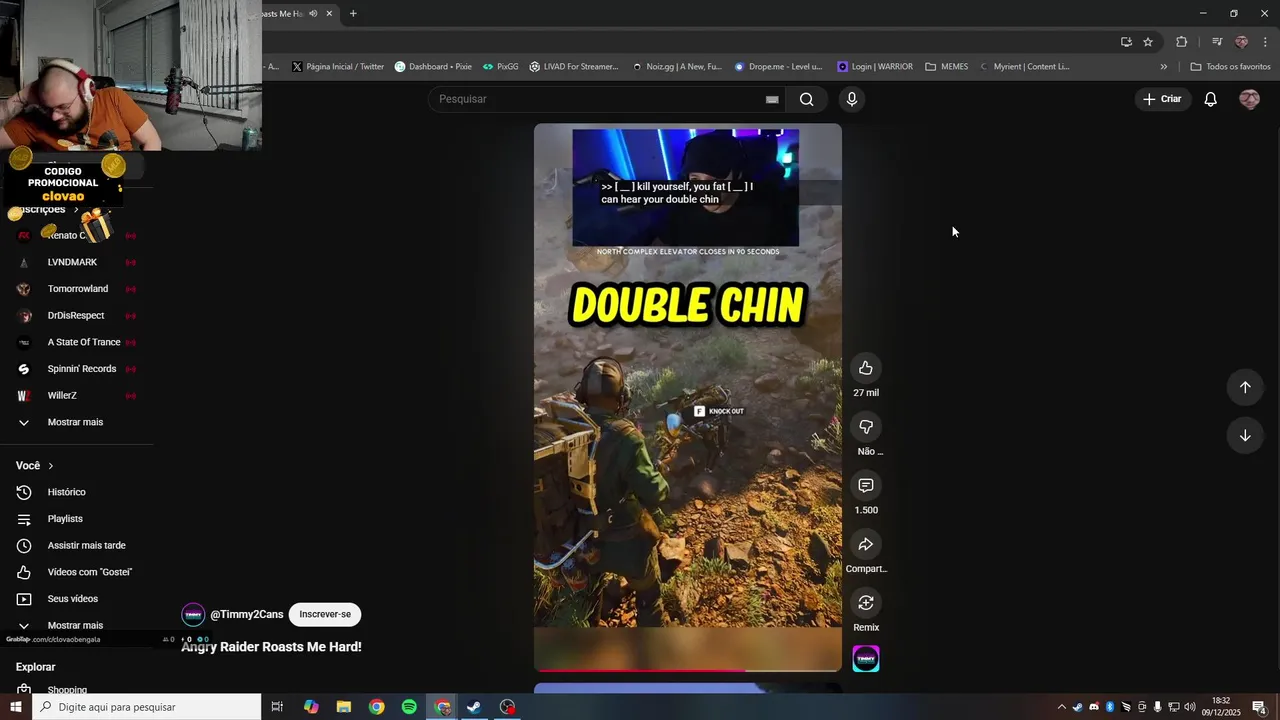Image resolution: width=1280 pixels, height=720 pixels.
Task: Open YouTube notifications bell
Action: pos(1210,99)
